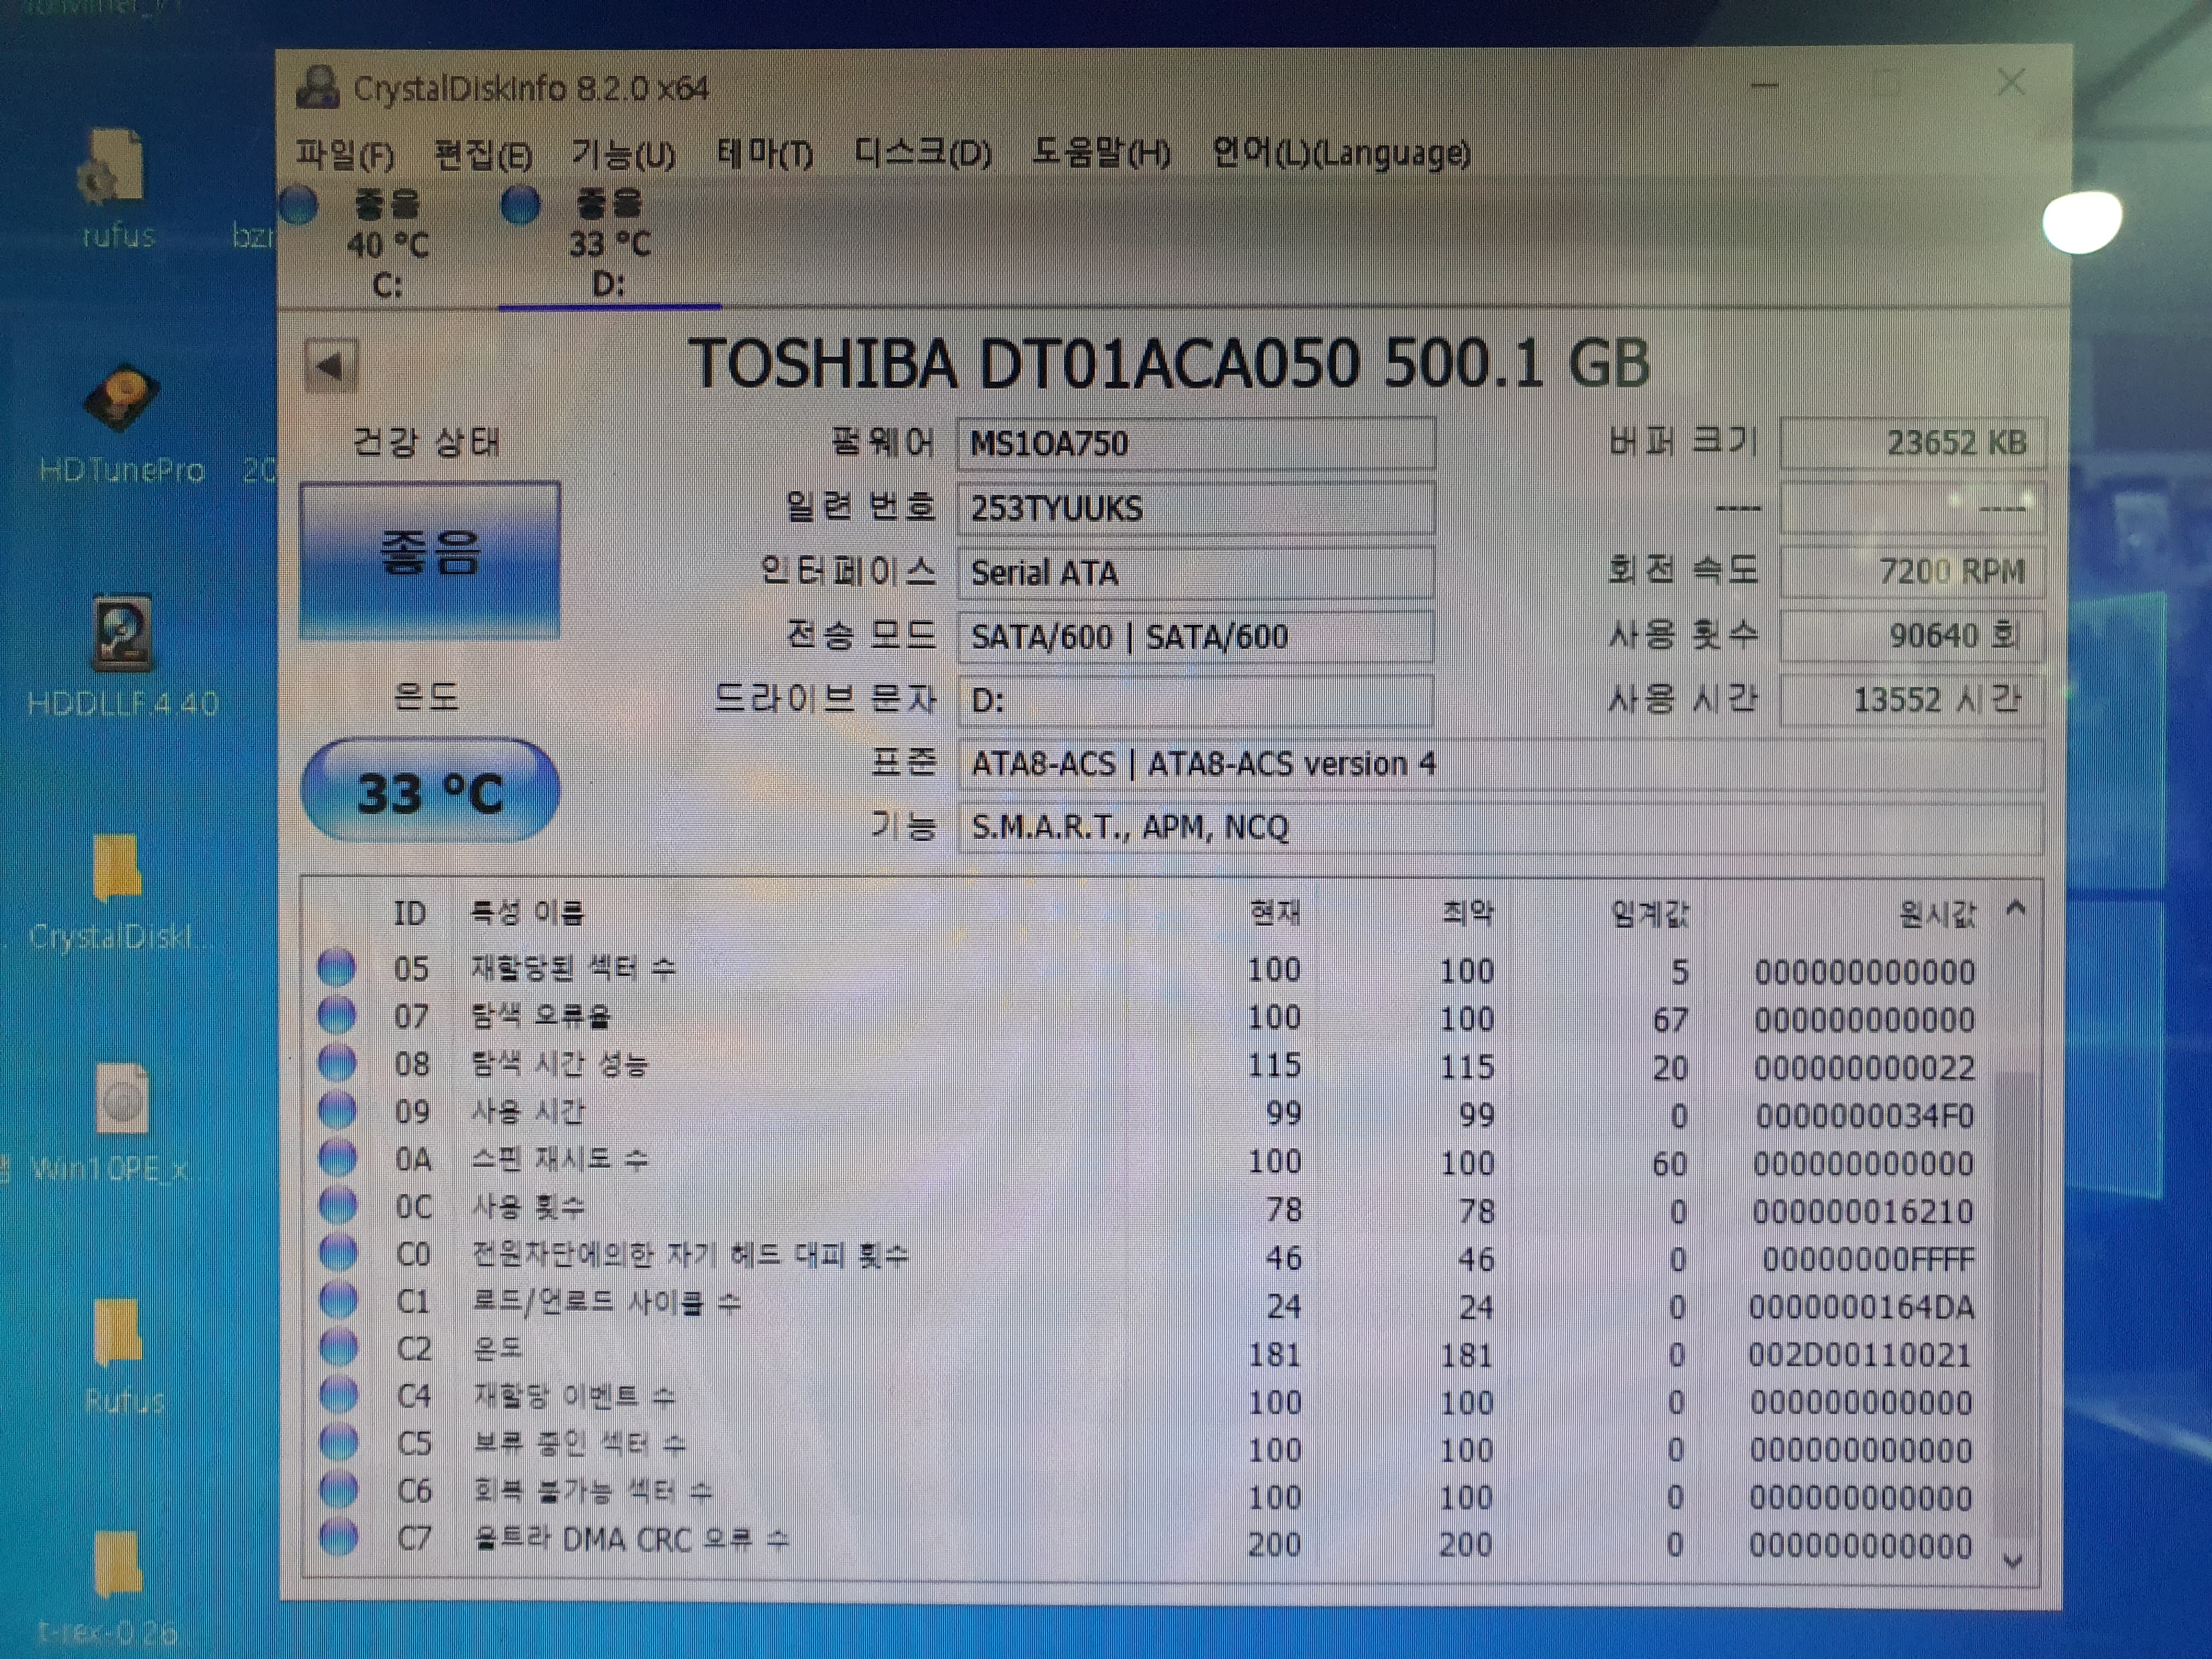Click the power on hours 13552 시간
The height and width of the screenshot is (1659, 2212).
coord(1912,700)
